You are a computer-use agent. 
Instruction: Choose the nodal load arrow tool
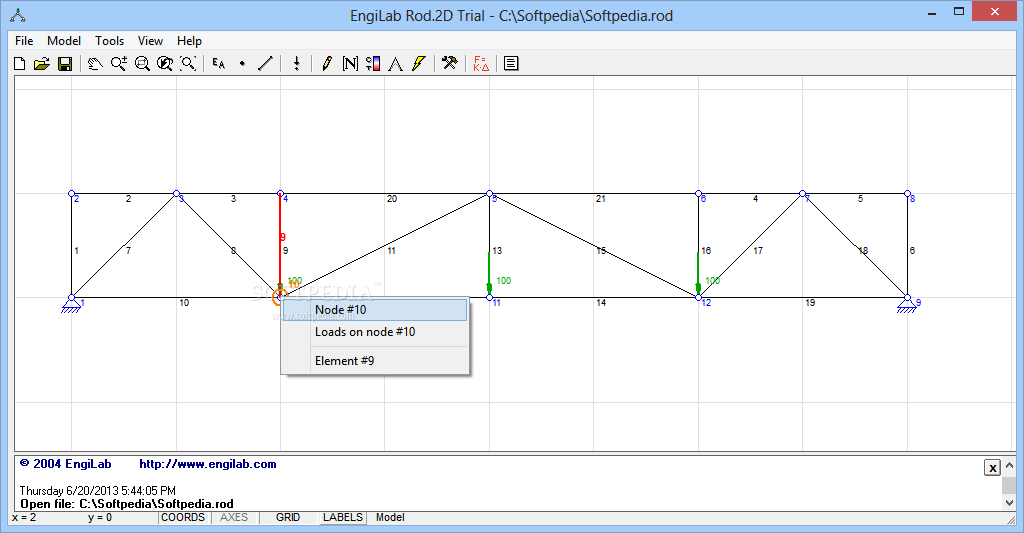coord(296,63)
